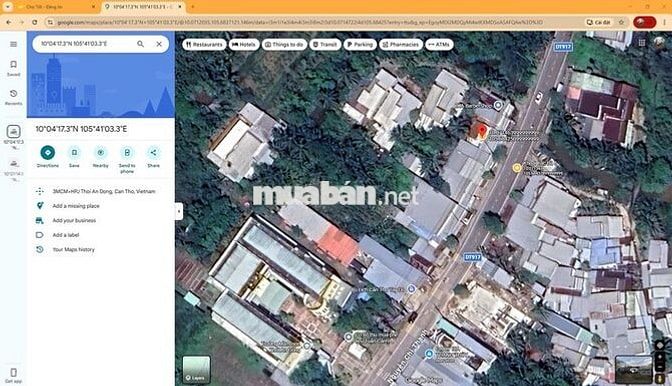
Task: Click the search magnifier icon
Action: click(140, 44)
